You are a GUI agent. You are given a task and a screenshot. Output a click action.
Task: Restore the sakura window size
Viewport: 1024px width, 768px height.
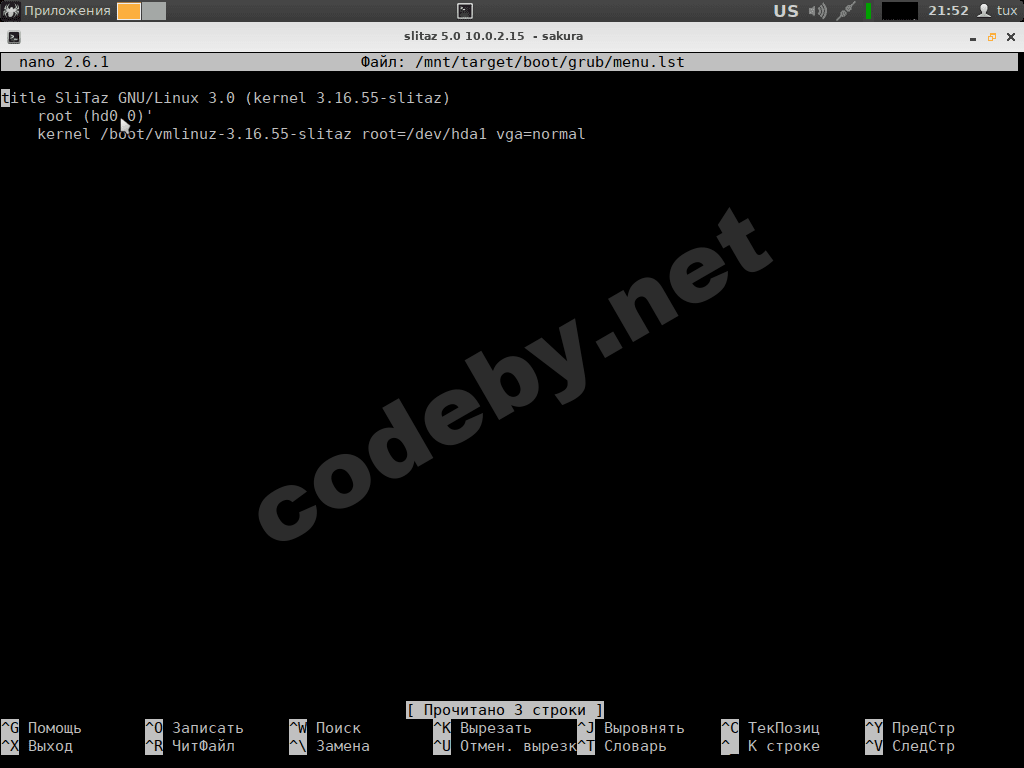click(x=992, y=37)
